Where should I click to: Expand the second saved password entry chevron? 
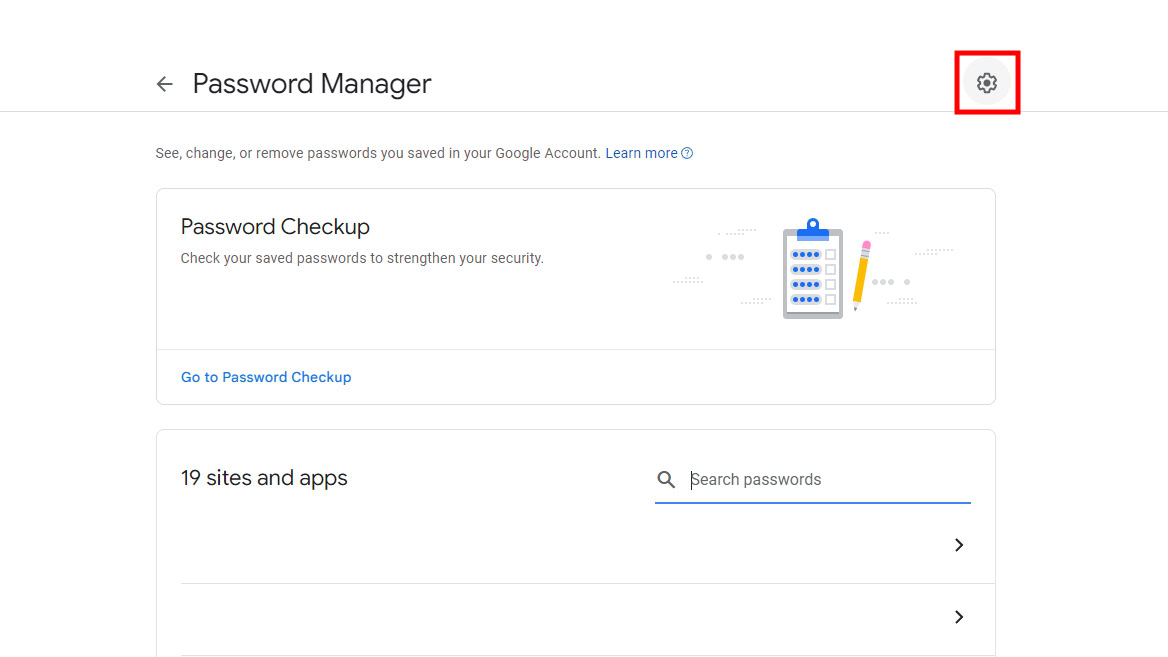pyautogui.click(x=959, y=617)
